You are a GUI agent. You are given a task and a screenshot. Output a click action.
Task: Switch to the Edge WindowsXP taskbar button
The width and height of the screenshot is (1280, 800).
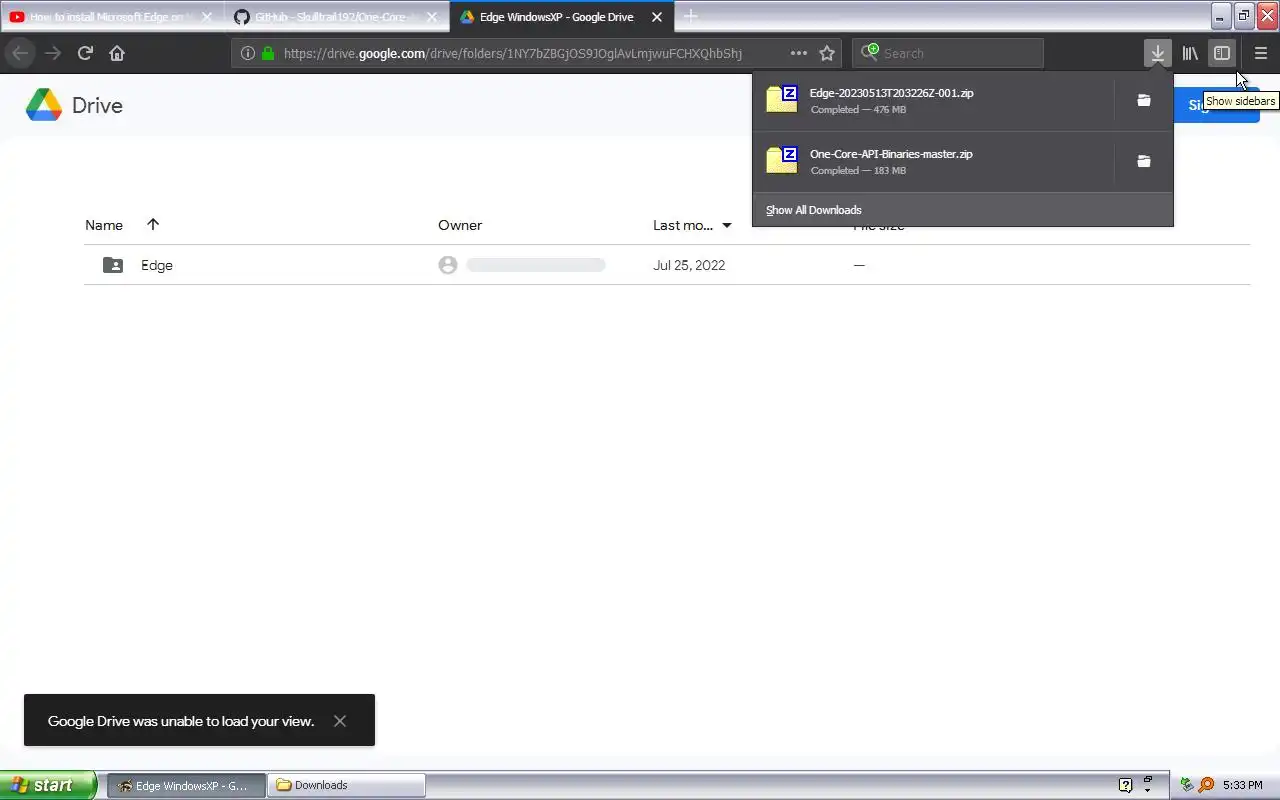pos(187,785)
